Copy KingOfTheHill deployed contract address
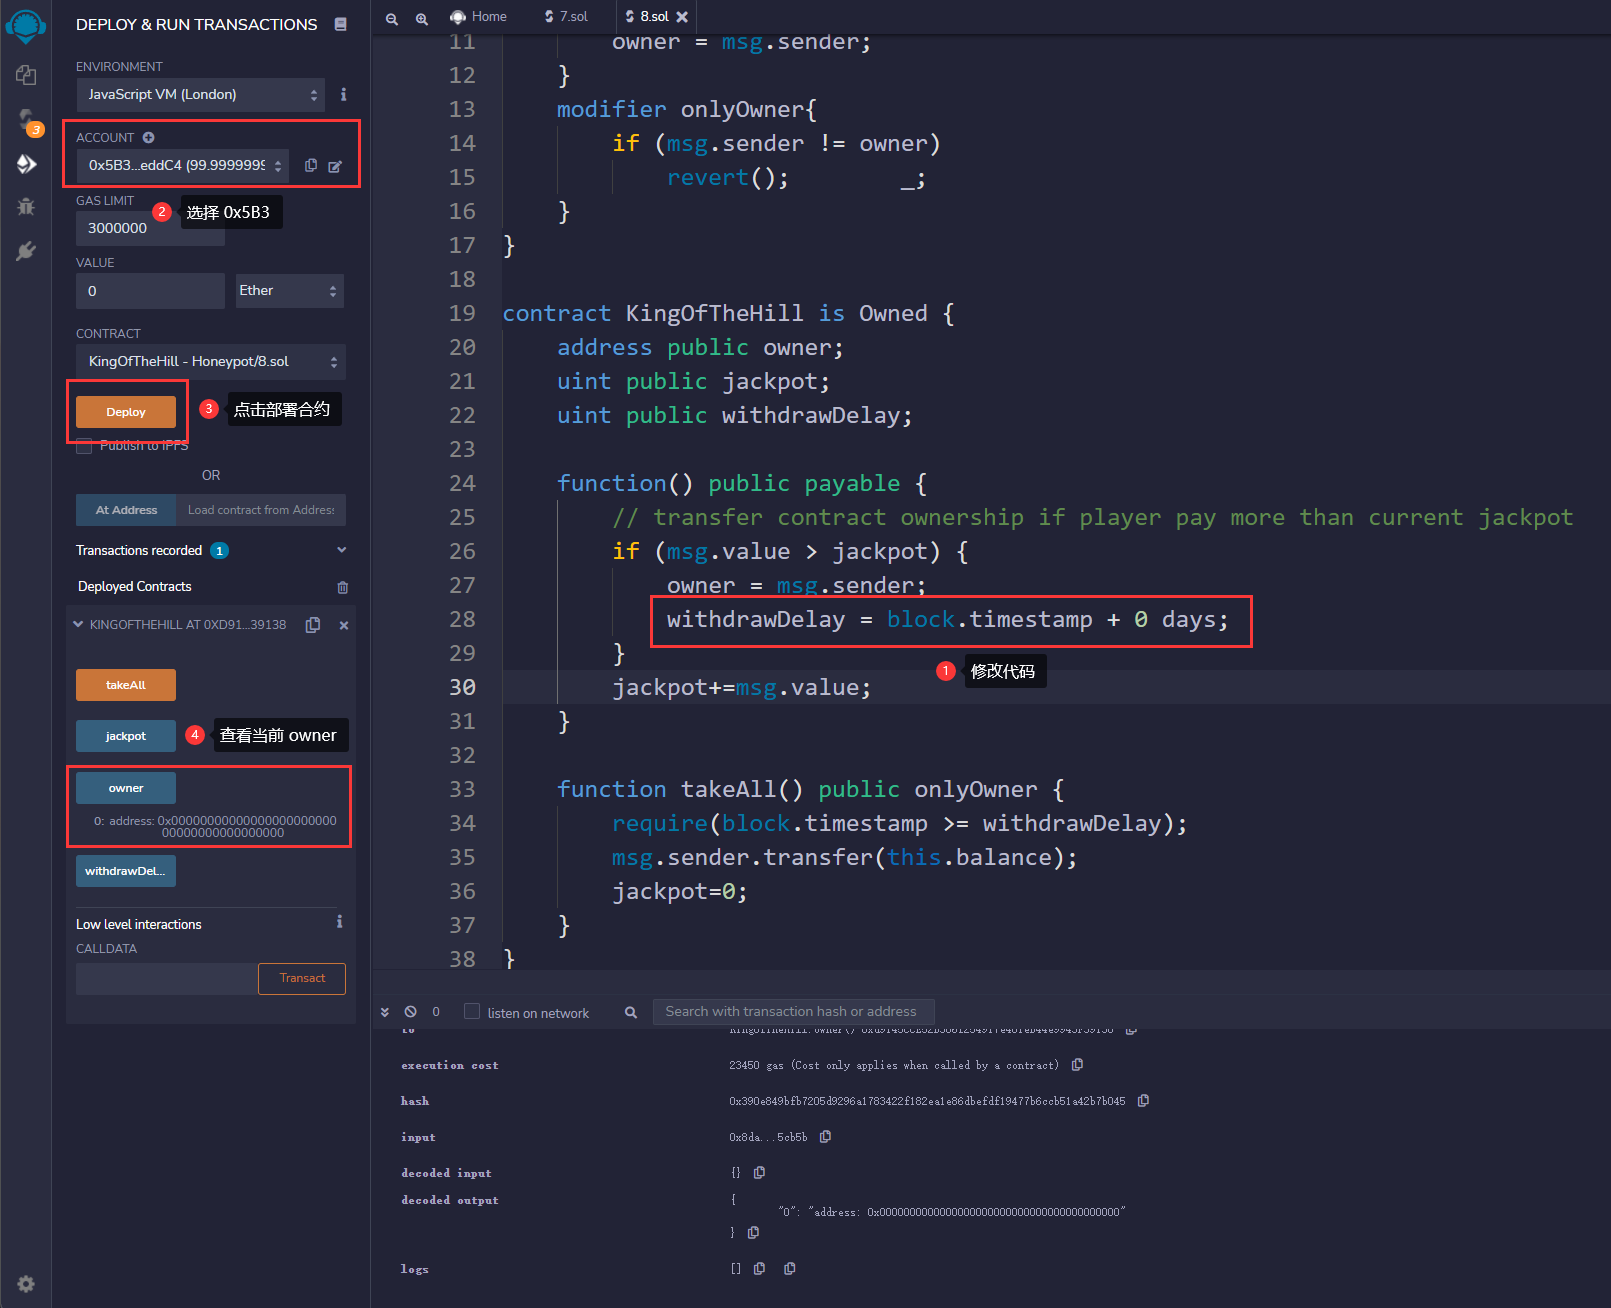 313,624
